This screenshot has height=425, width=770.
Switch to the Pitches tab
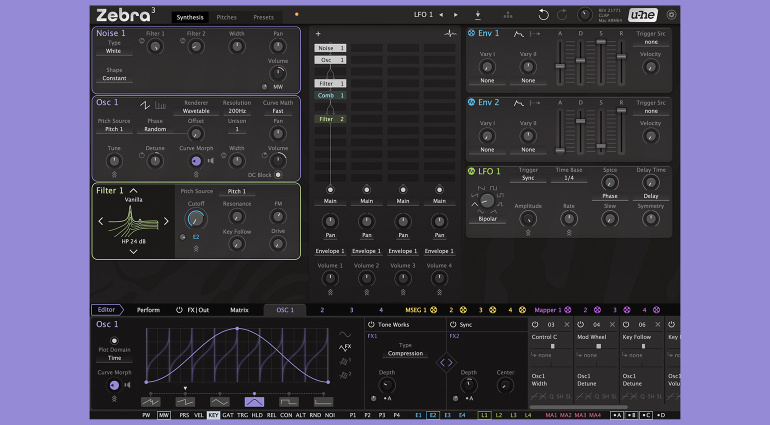coord(227,17)
